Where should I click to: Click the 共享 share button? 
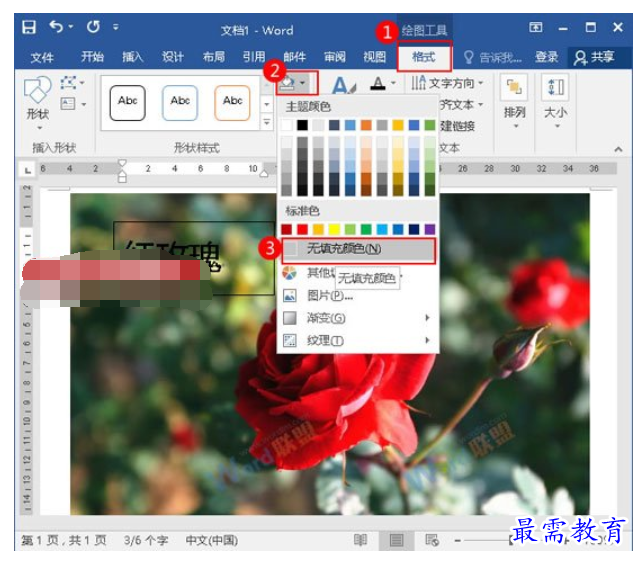(595, 57)
